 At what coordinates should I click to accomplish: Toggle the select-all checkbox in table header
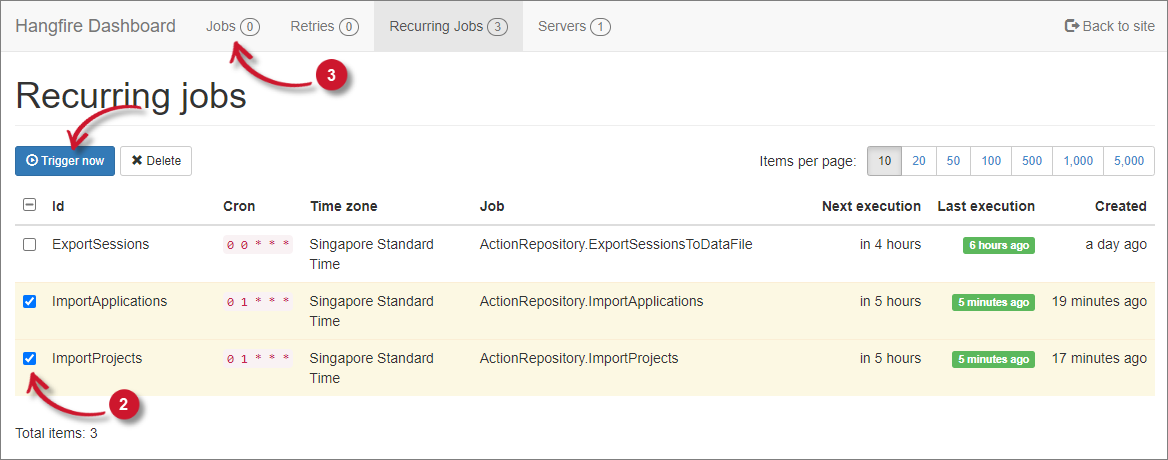[x=30, y=205]
